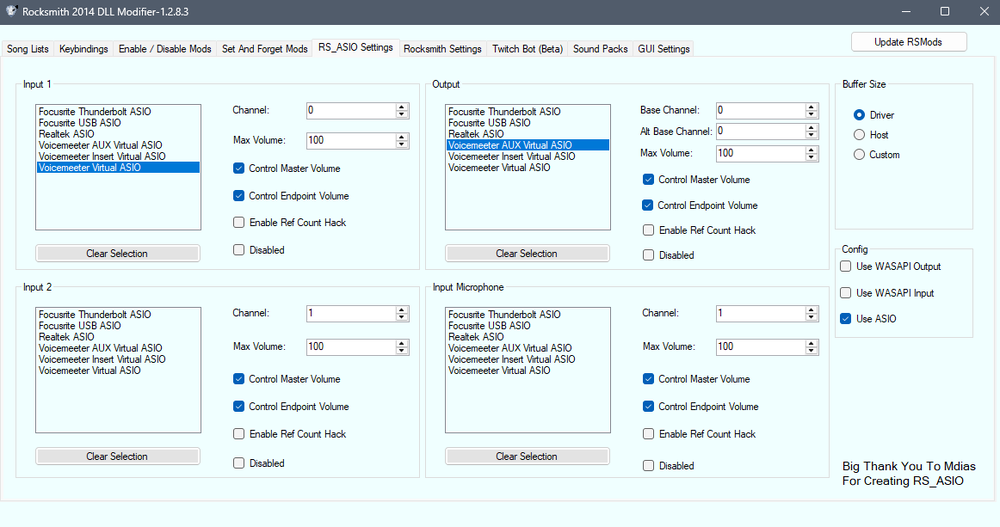The width and height of the screenshot is (1000, 527).
Task: Switch to the Keybindings tab
Action: coord(84,48)
